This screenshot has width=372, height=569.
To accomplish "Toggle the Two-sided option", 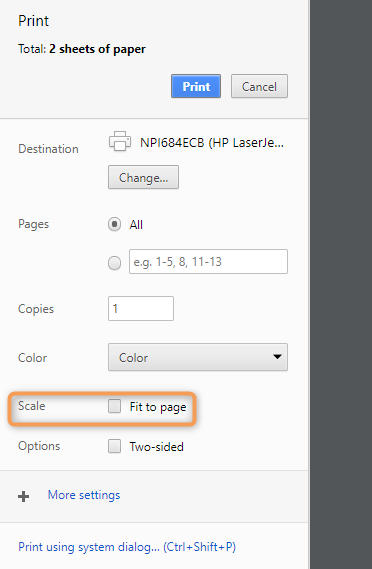I will pos(114,446).
